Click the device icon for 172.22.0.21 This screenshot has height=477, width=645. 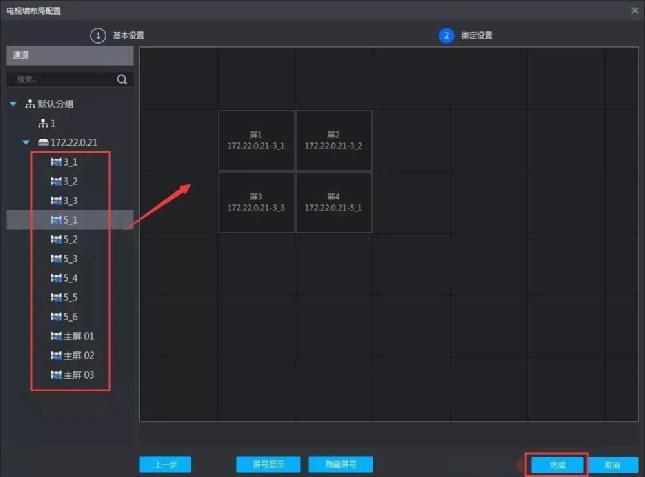[43, 142]
